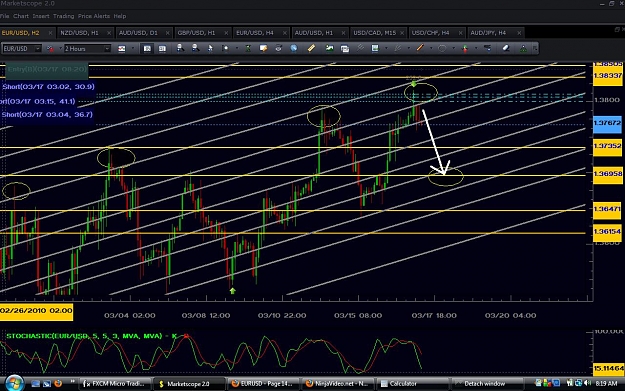Image resolution: width=625 pixels, height=391 pixels.
Task: Expand the ellipse shape tool dropdown
Action: [x=453, y=49]
